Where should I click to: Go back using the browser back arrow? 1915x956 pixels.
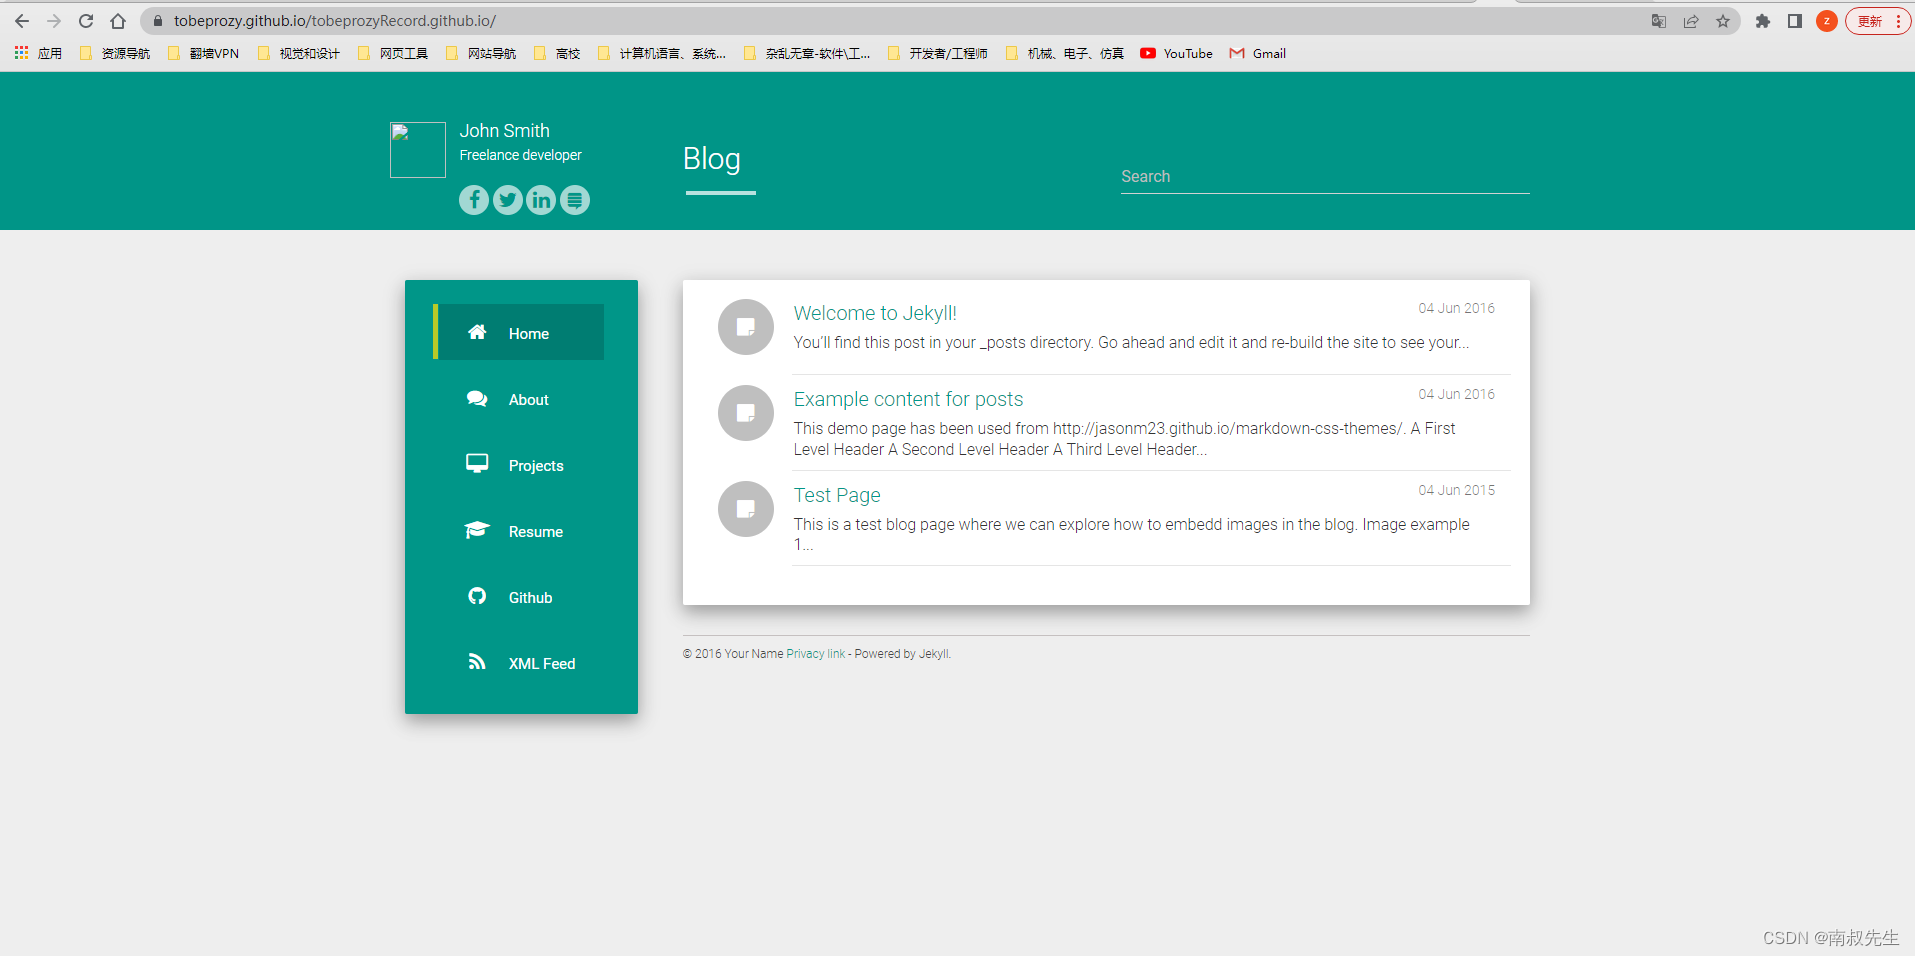22,21
